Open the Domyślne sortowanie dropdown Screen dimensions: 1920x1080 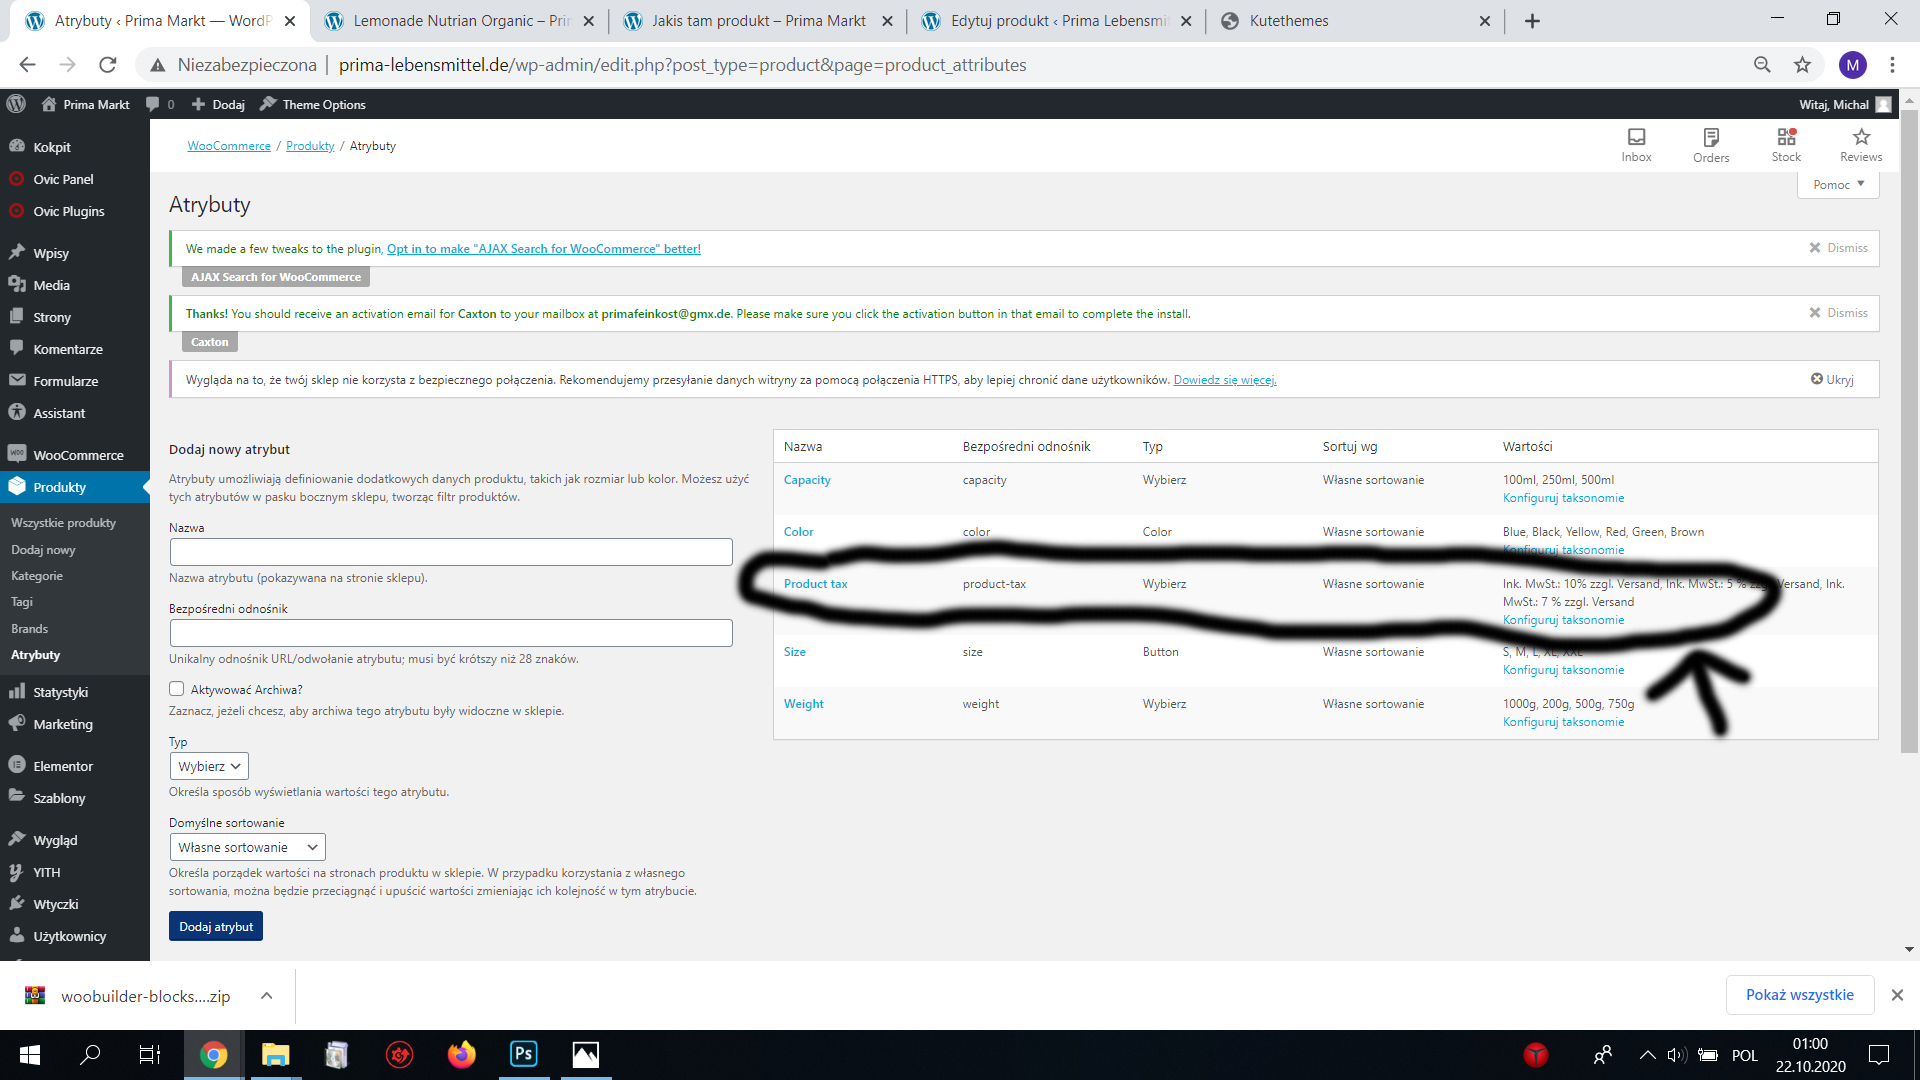pos(247,847)
